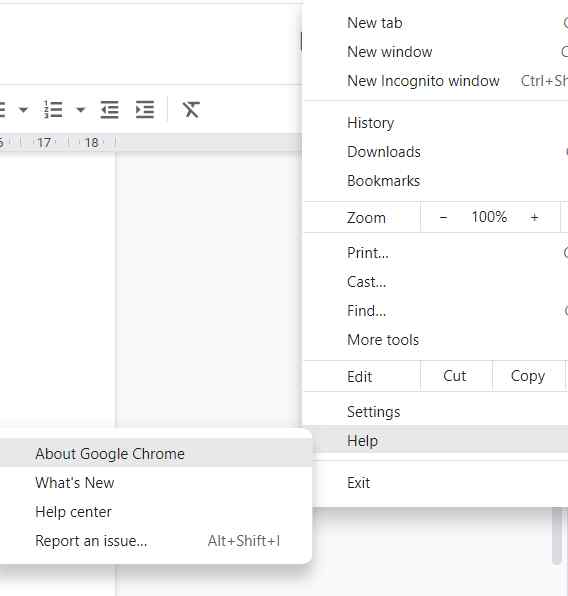Click the 100% zoom value
This screenshot has width=568, height=596.
coord(489,217)
